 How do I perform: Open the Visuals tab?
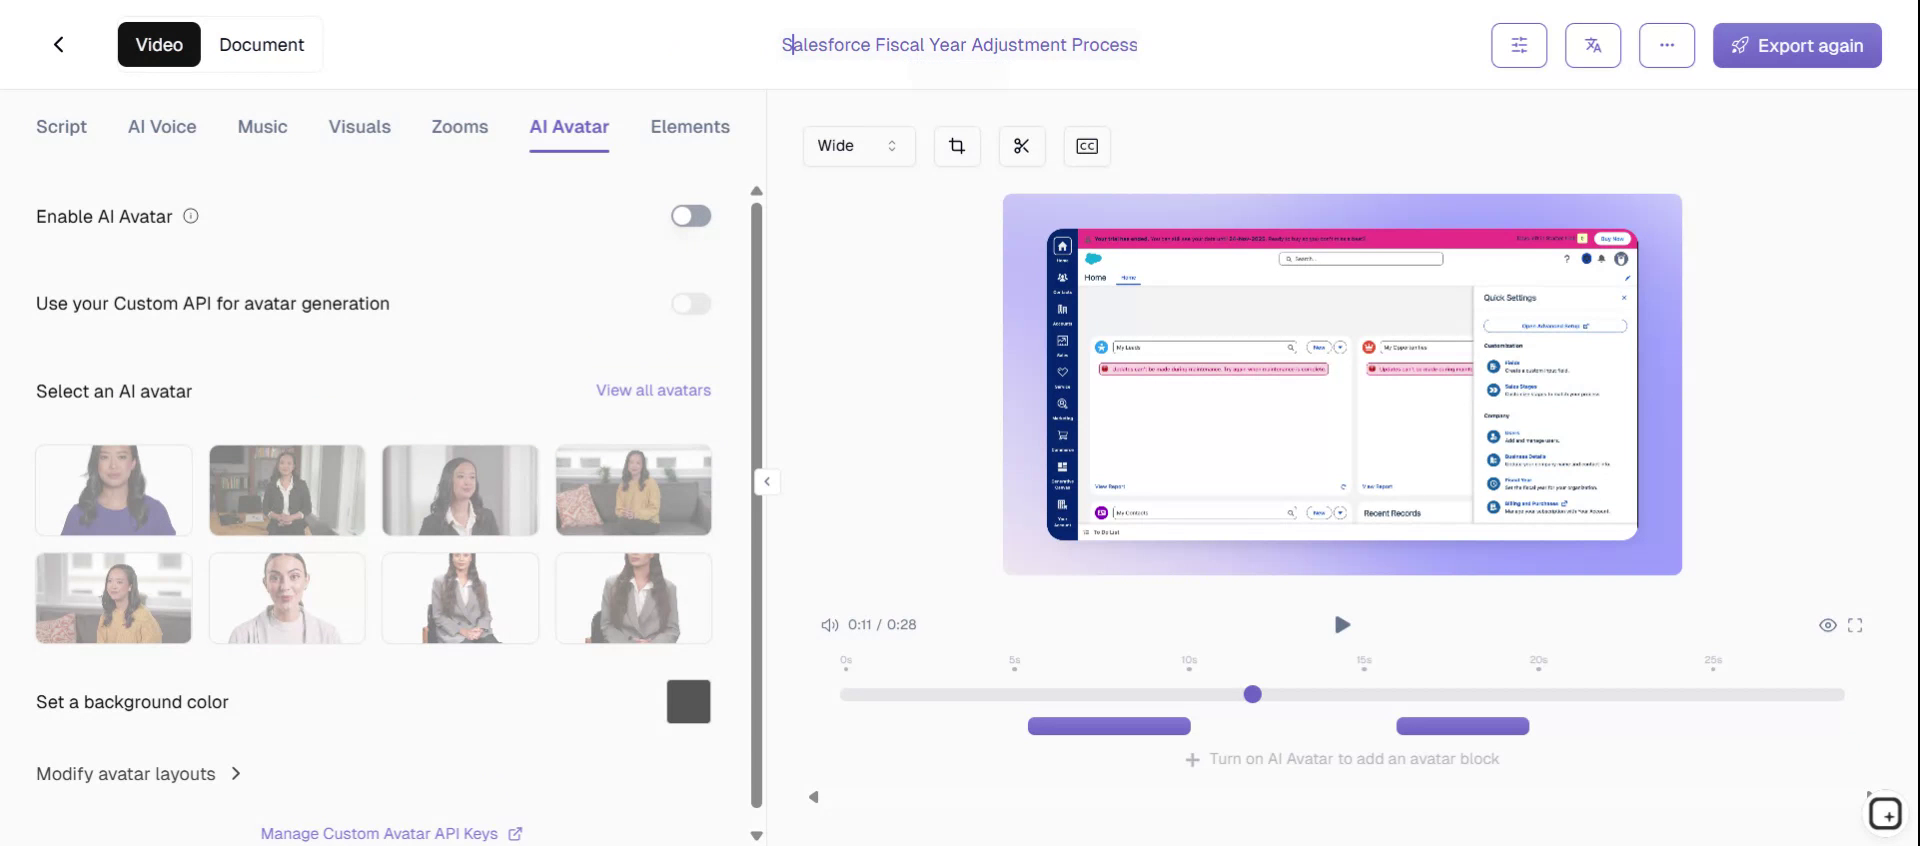coord(360,127)
